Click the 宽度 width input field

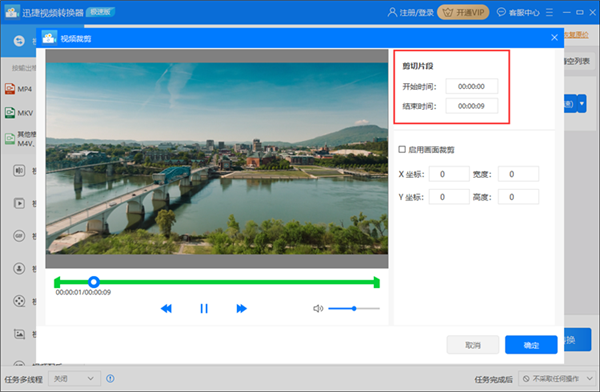coord(518,174)
